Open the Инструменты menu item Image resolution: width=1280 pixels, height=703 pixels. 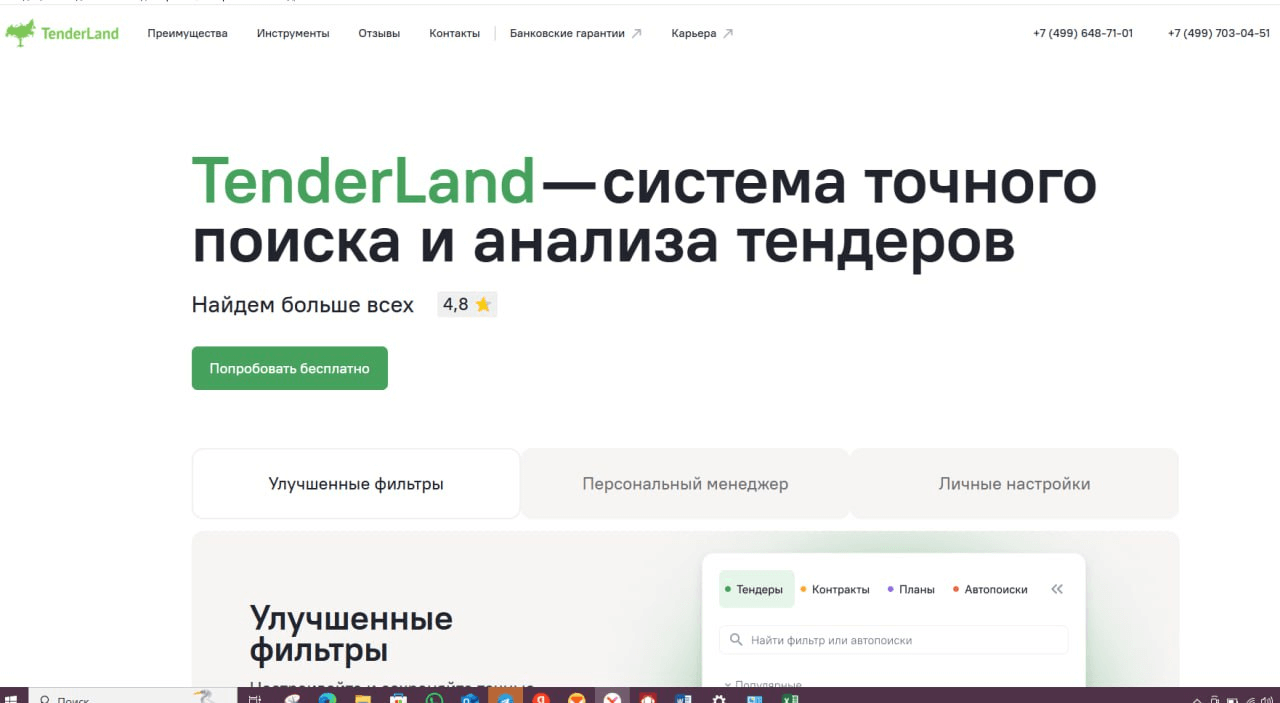[293, 33]
